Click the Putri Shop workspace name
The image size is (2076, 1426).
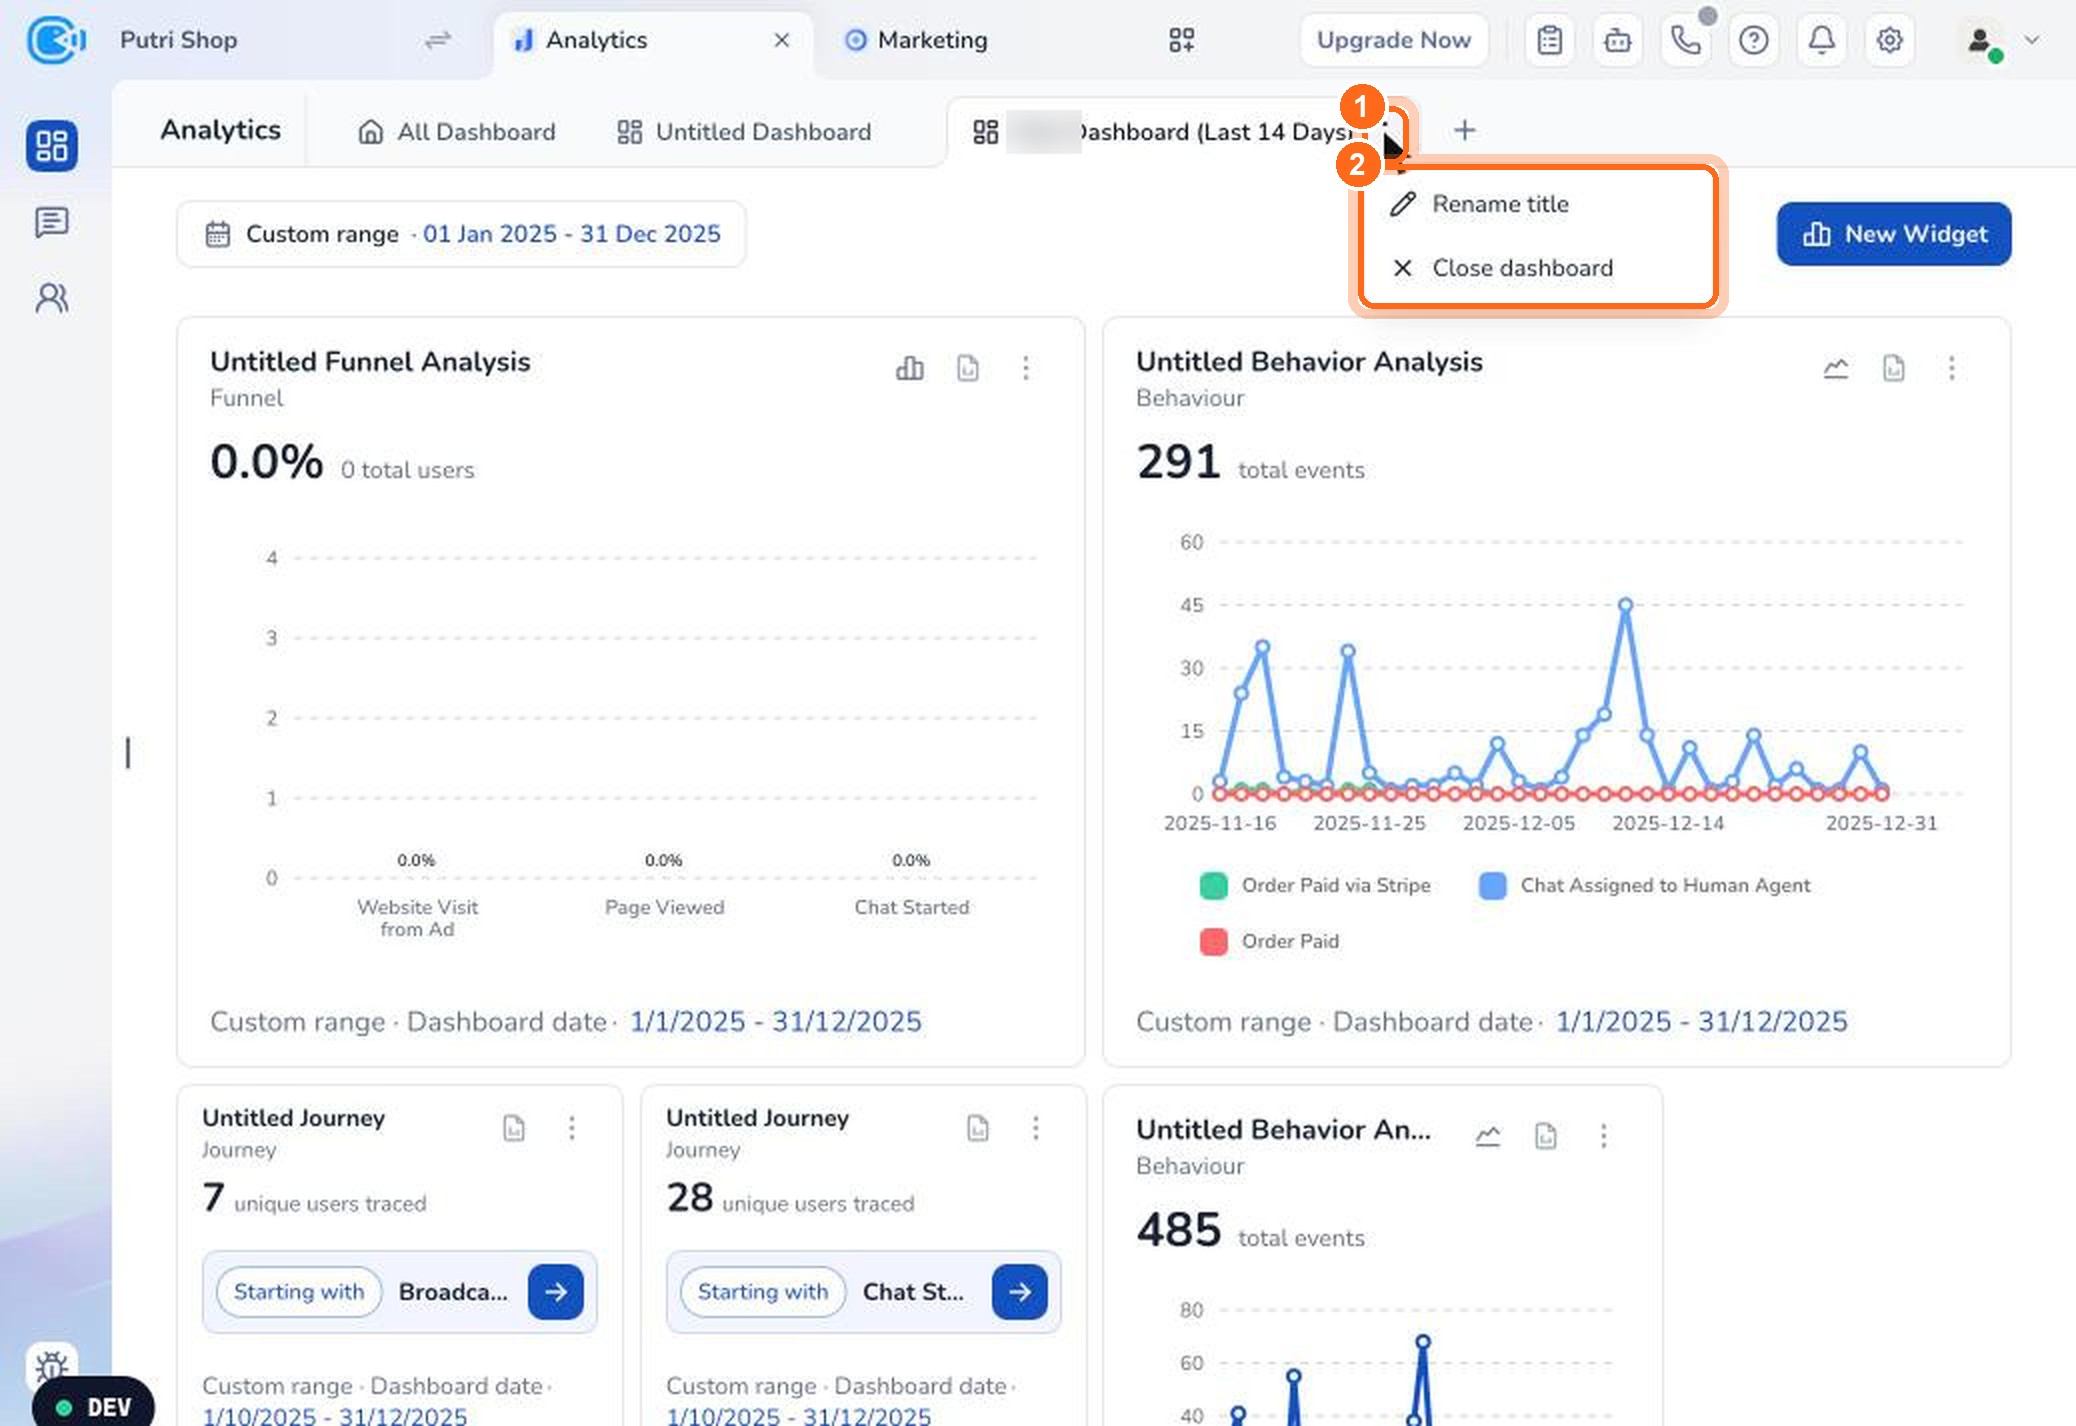[179, 40]
